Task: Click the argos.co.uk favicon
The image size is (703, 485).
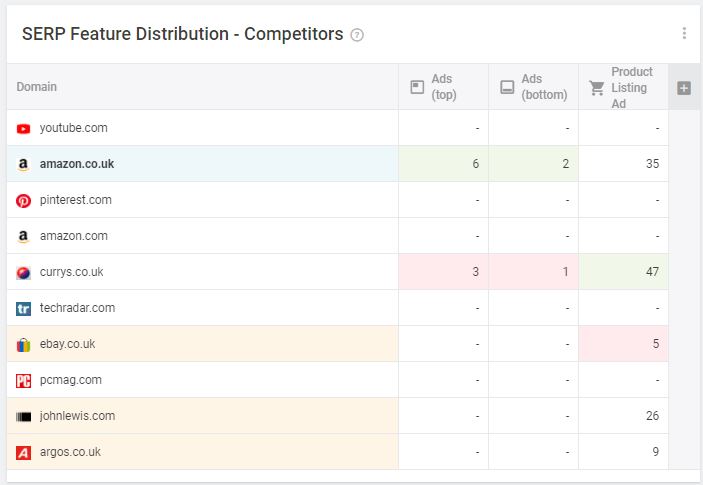Action: [x=23, y=453]
